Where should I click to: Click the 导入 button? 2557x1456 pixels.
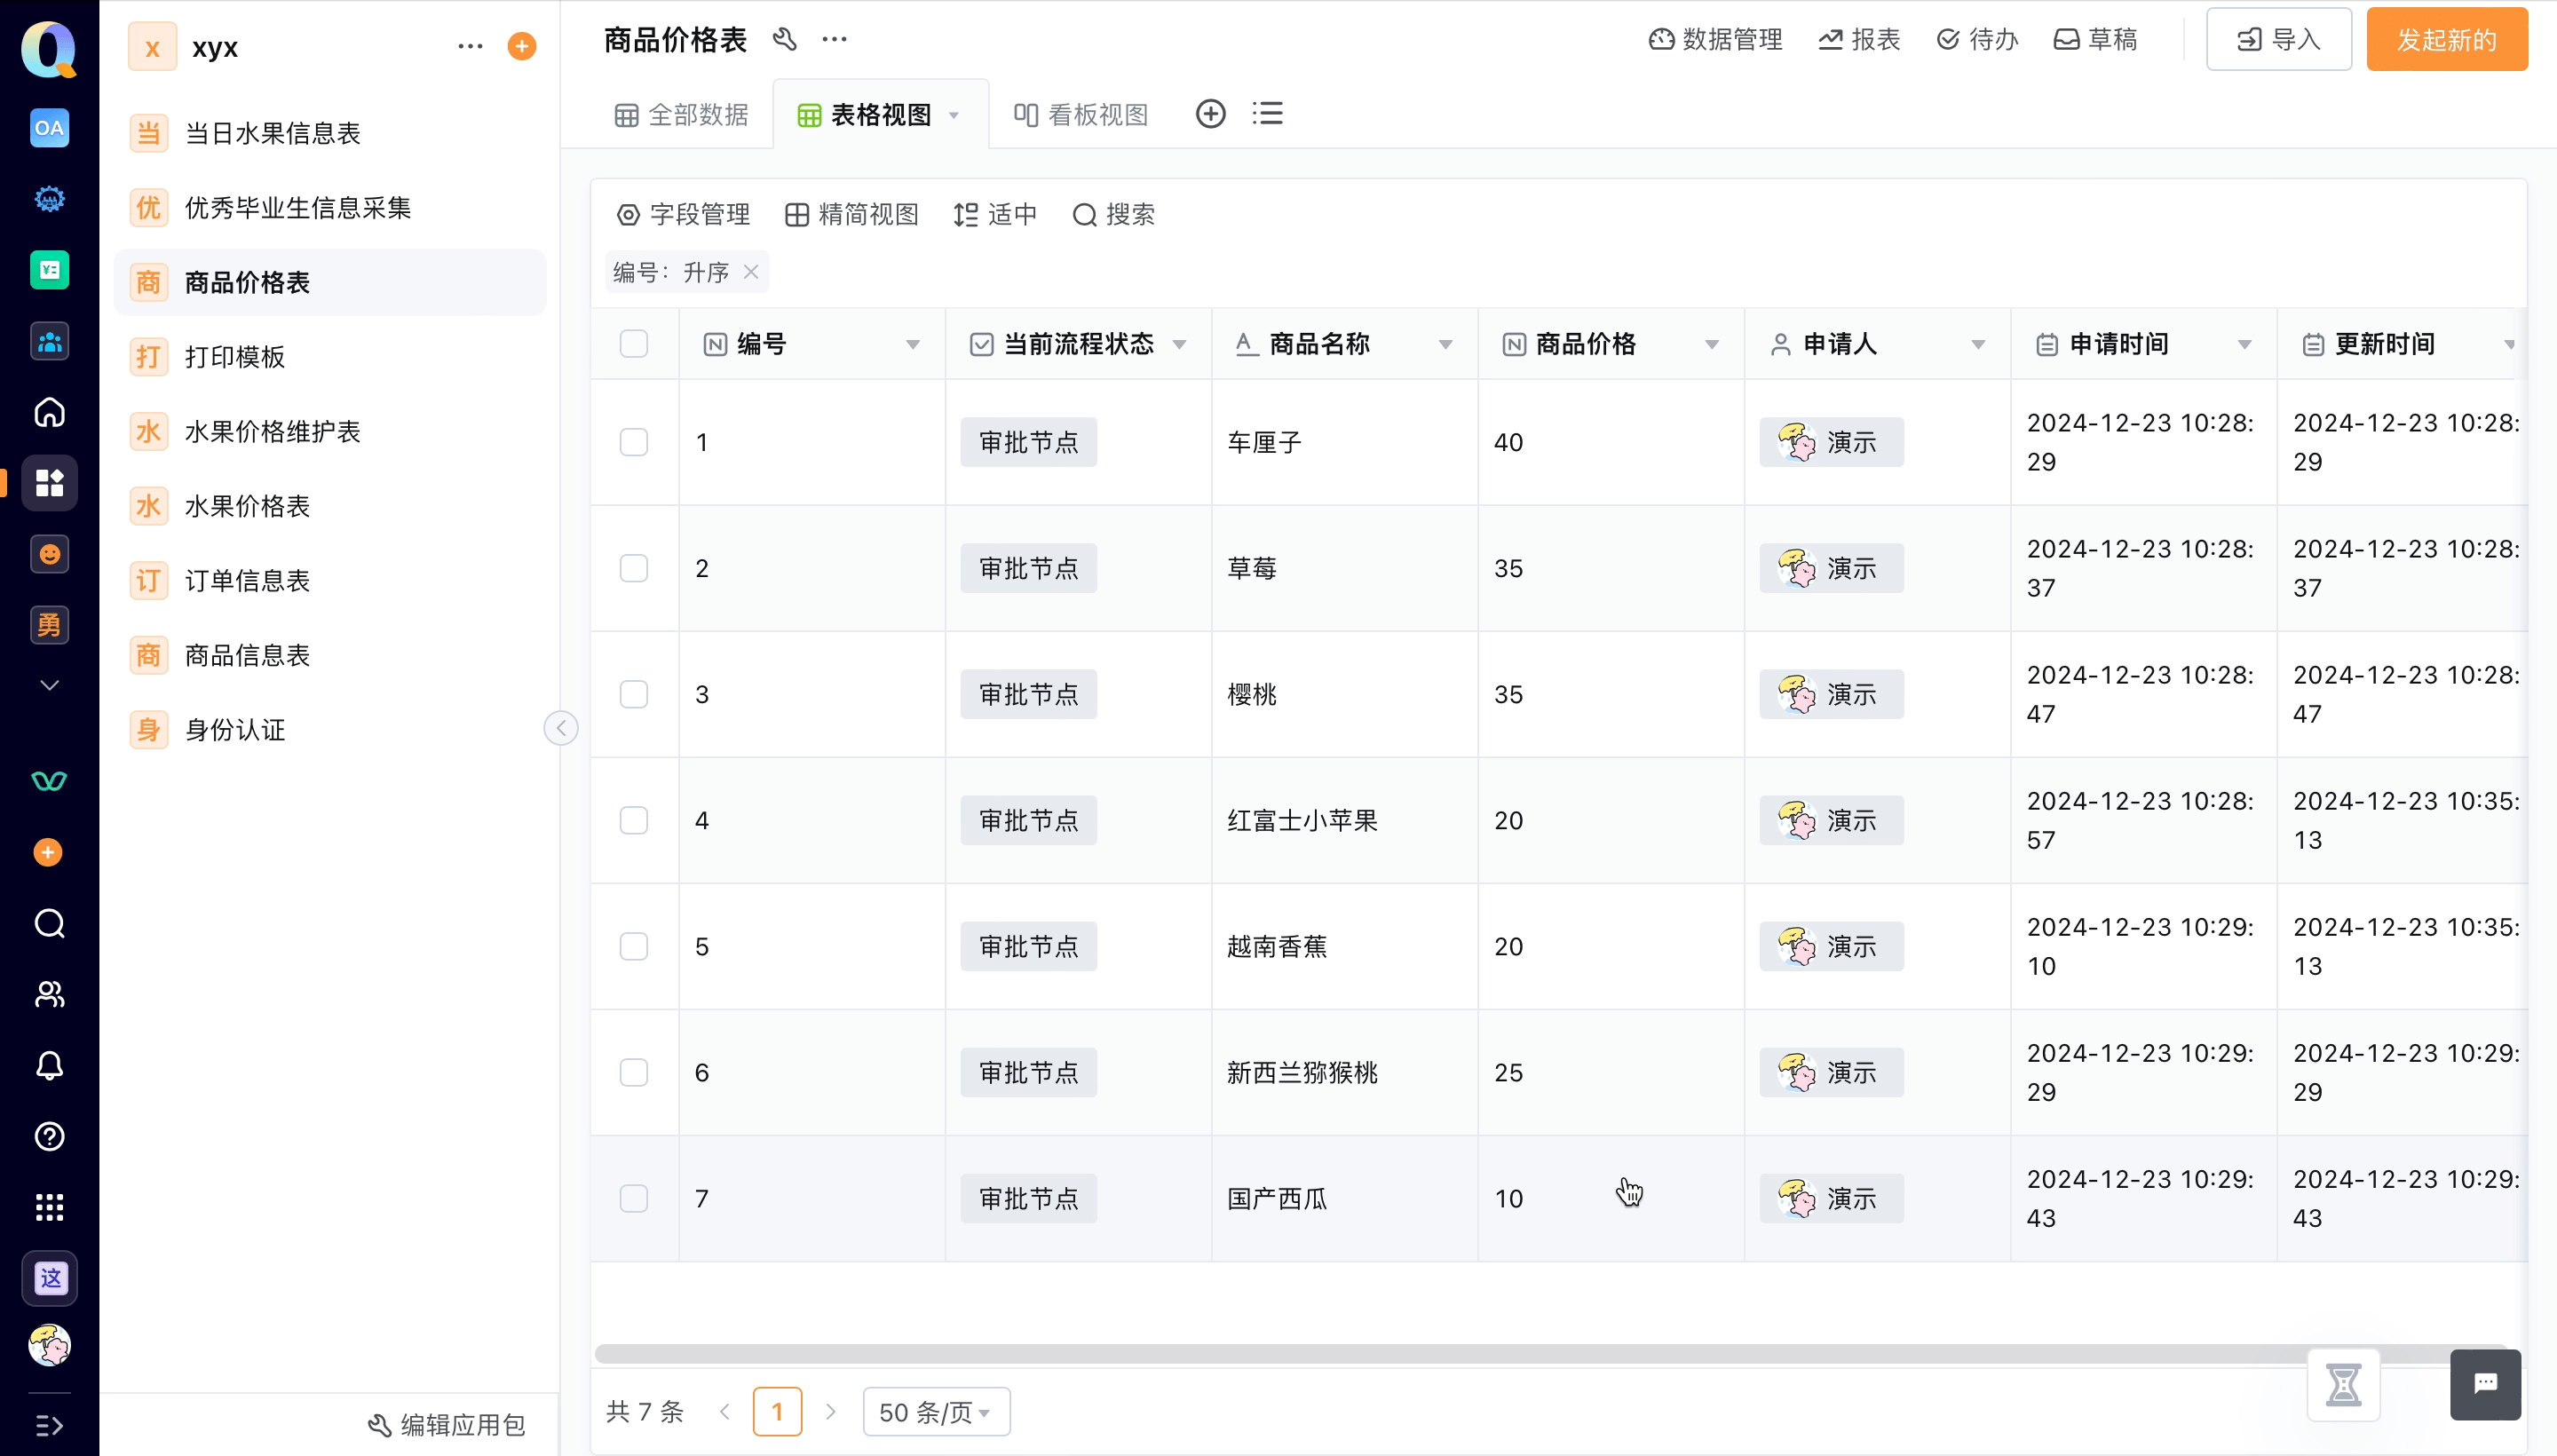[x=2278, y=40]
